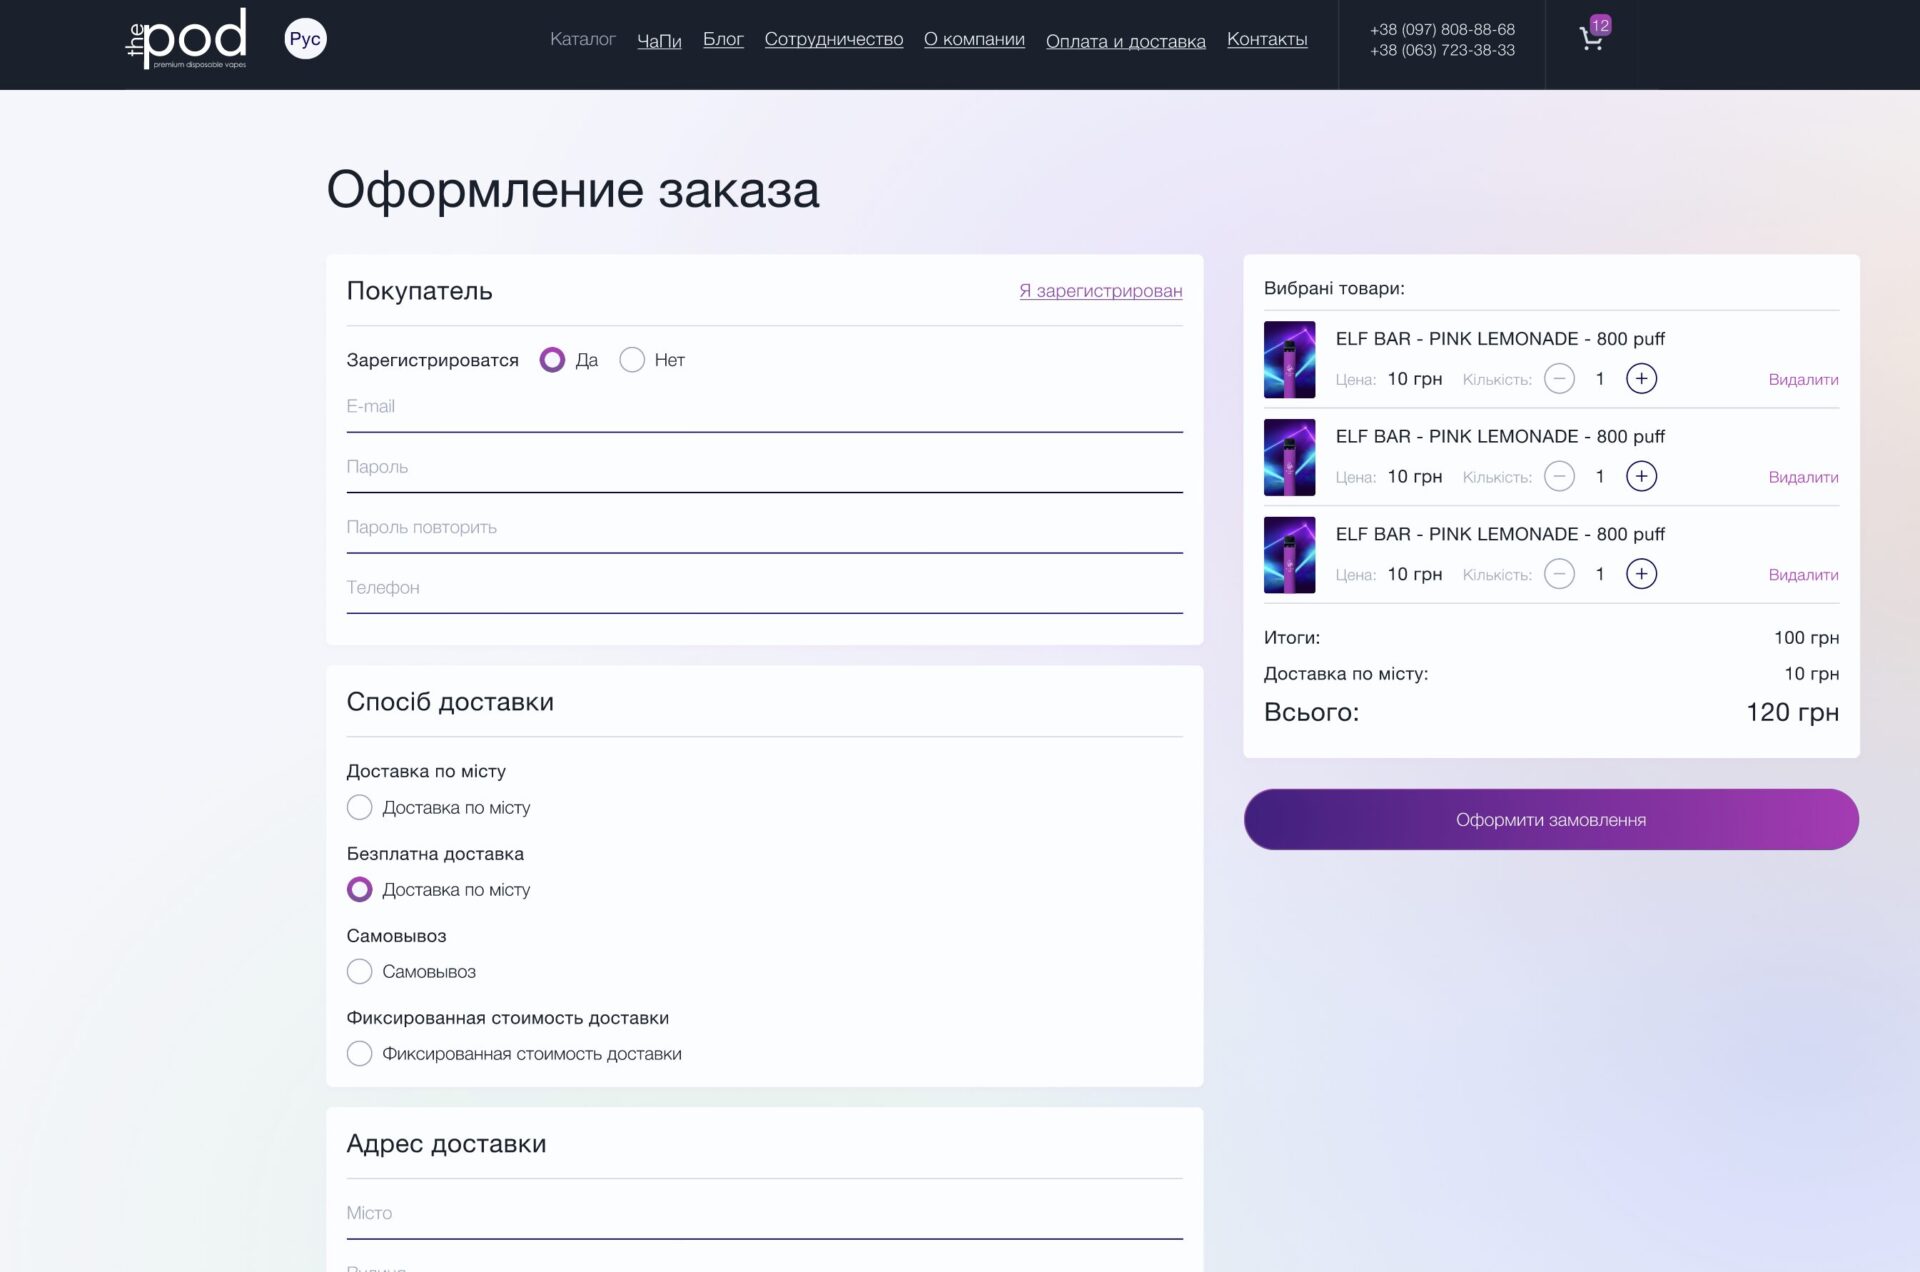
Task: Click the pod logo
Action: [x=186, y=39]
